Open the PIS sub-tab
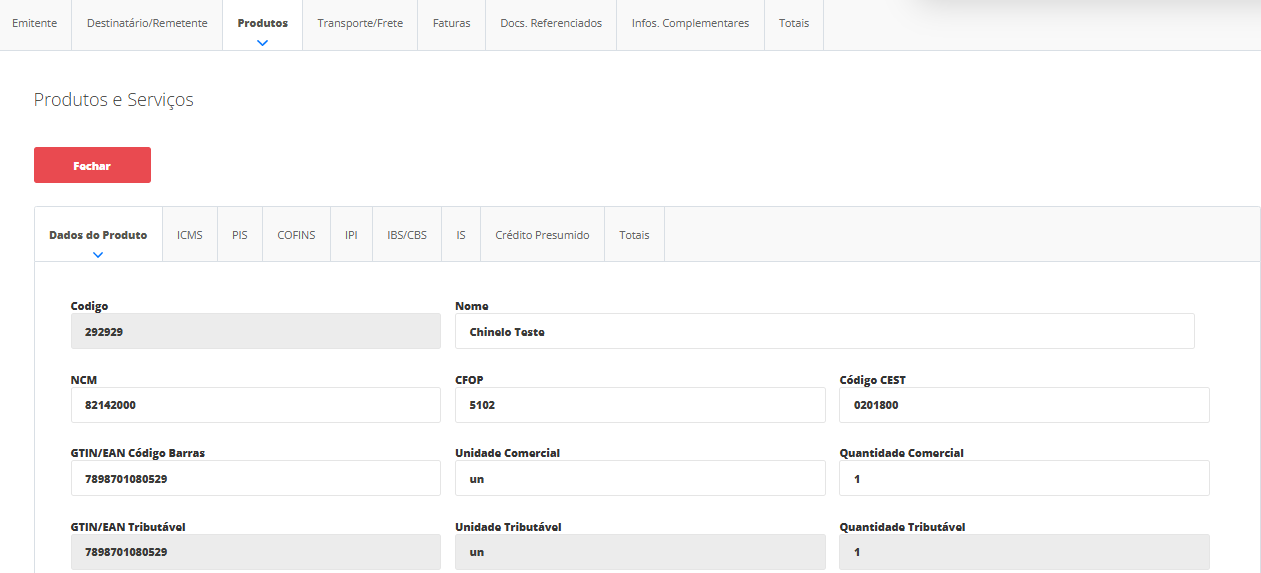Image resolution: width=1261 pixels, height=573 pixels. [240, 235]
